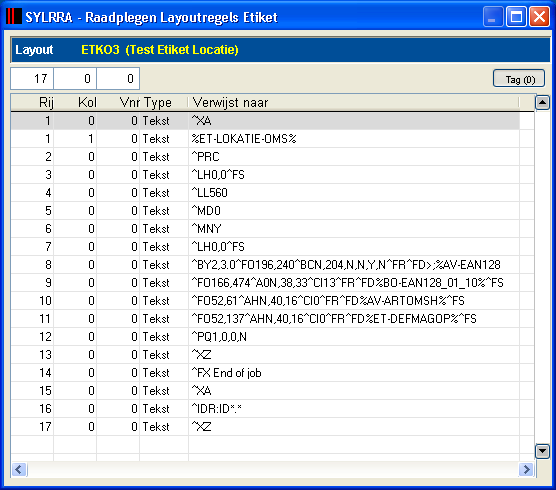Screen dimensions: 556x490
Task: Click the Tag (0) button
Action: click(519, 79)
